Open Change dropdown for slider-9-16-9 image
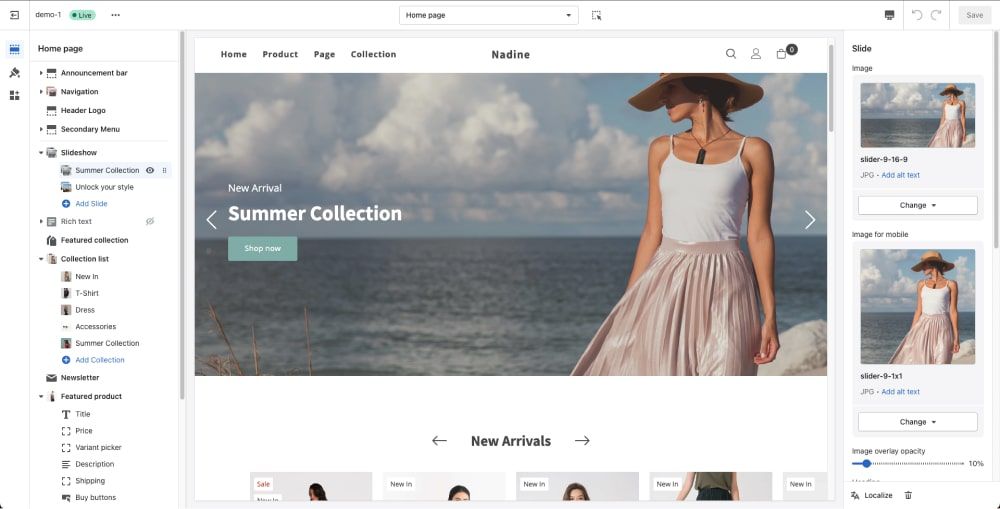Image resolution: width=1000 pixels, height=509 pixels. tap(918, 205)
